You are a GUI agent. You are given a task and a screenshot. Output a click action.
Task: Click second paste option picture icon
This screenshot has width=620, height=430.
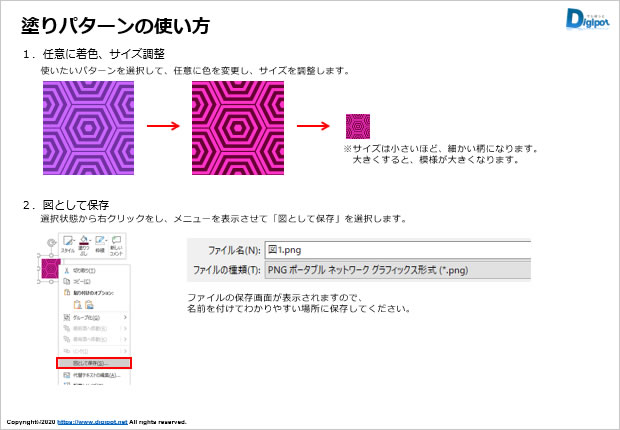click(x=89, y=304)
